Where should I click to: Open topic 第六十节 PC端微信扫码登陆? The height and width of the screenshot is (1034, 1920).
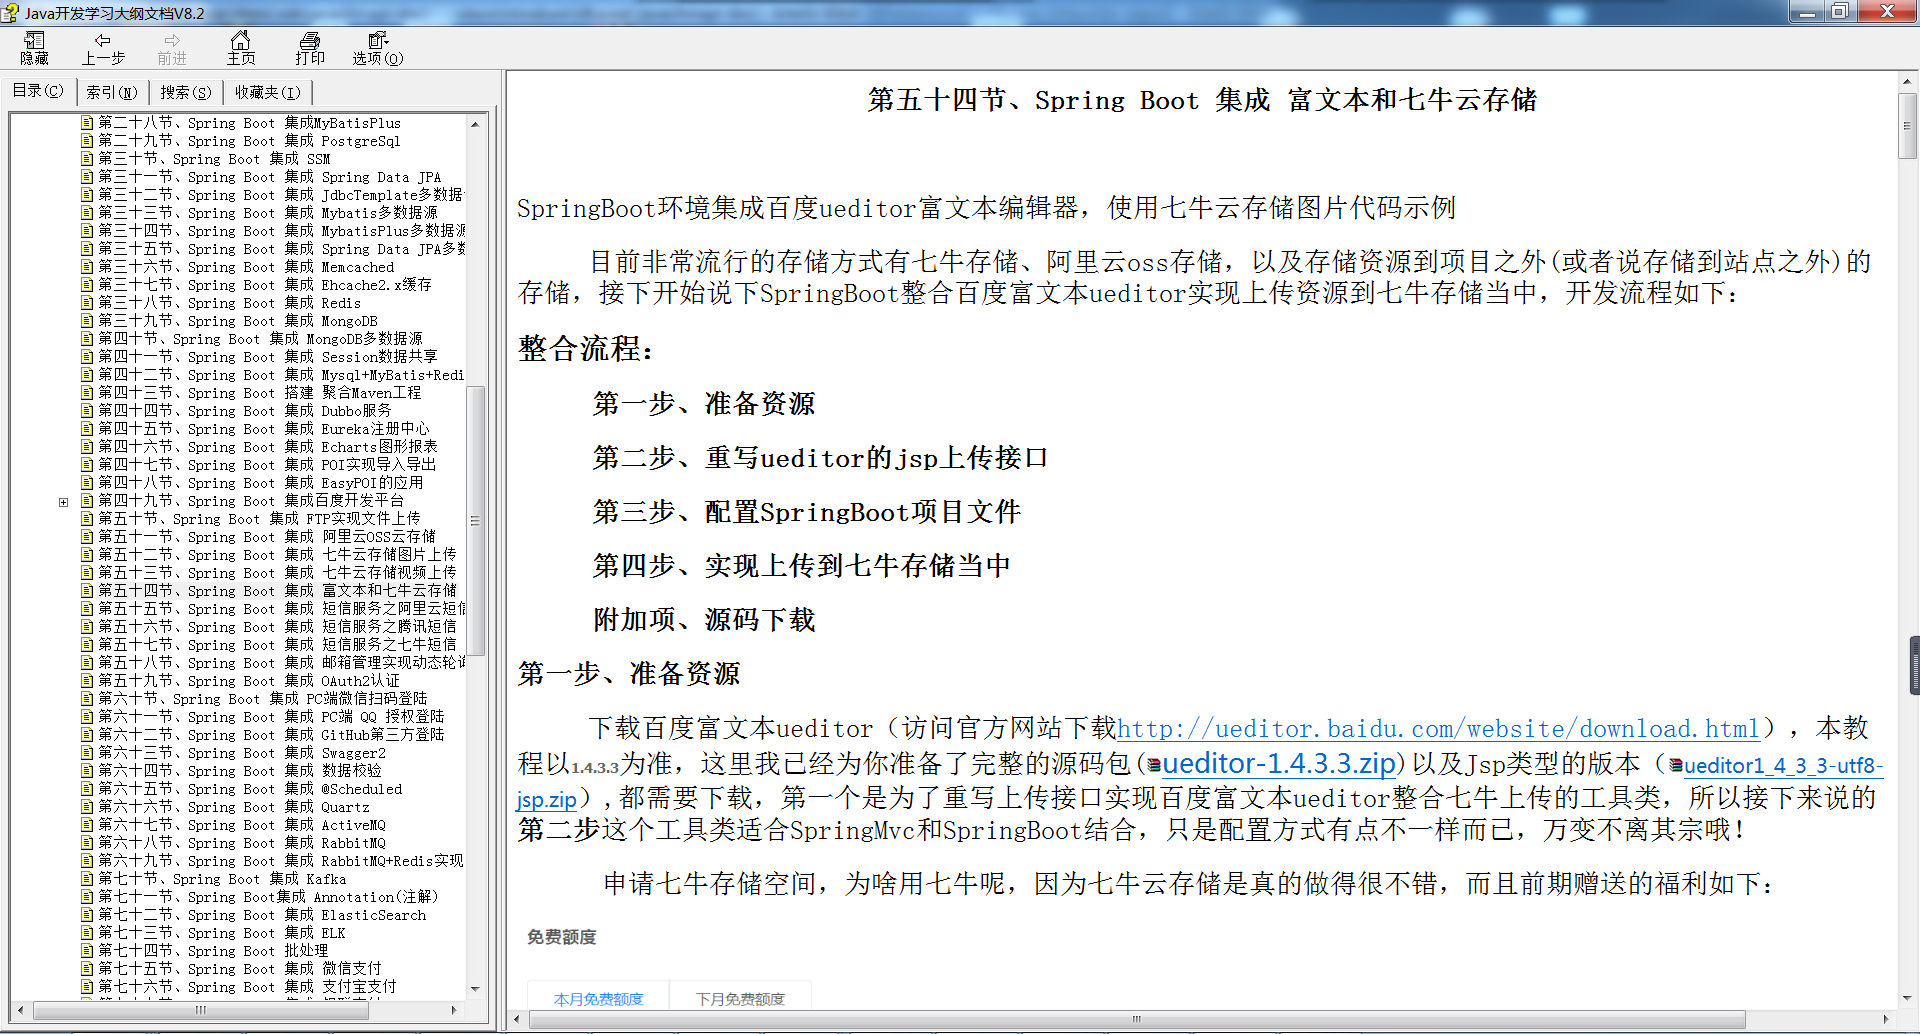[x=263, y=699]
